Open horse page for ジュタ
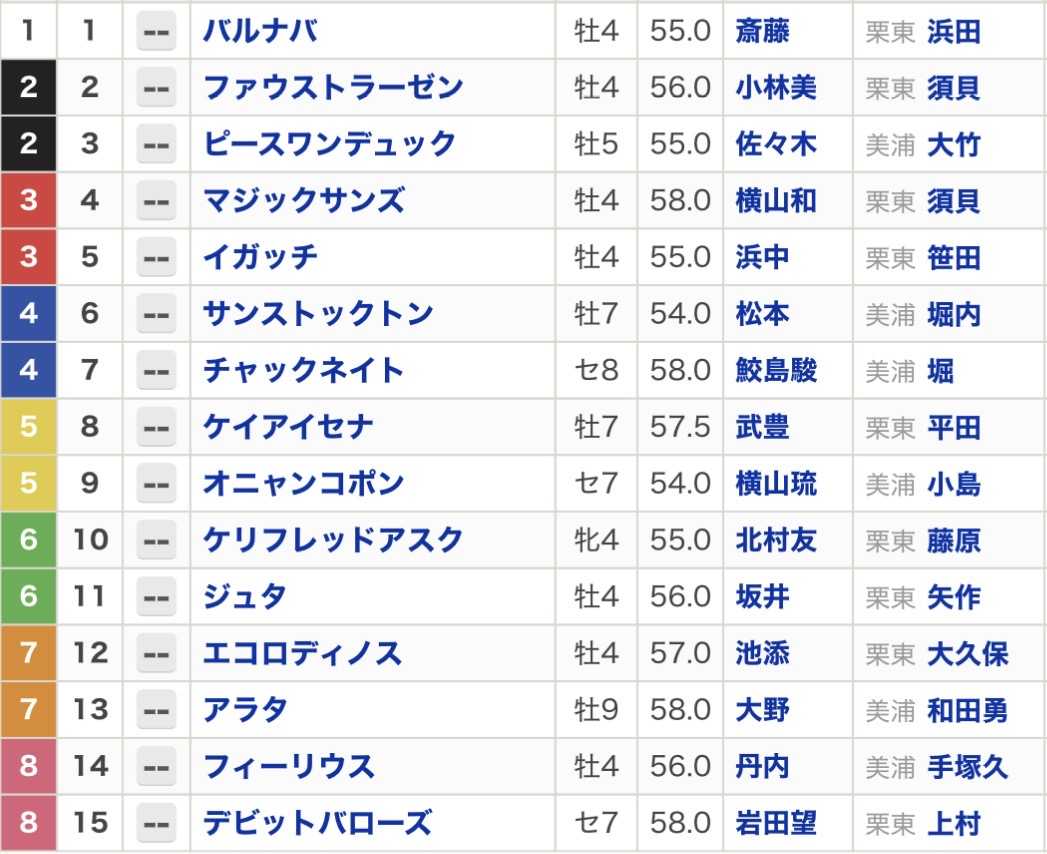Screen dimensions: 1047x854 245,597
